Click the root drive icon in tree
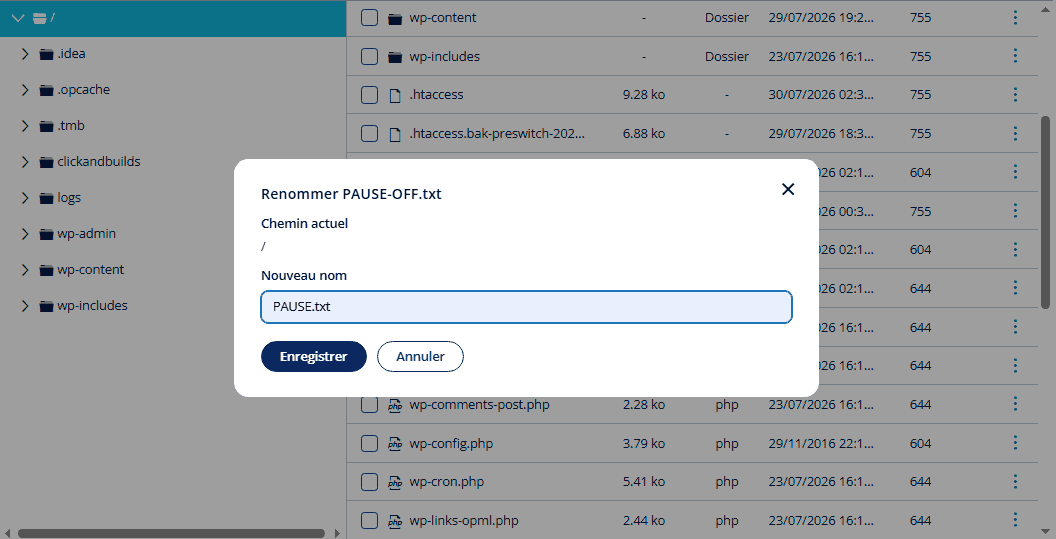 coord(40,18)
